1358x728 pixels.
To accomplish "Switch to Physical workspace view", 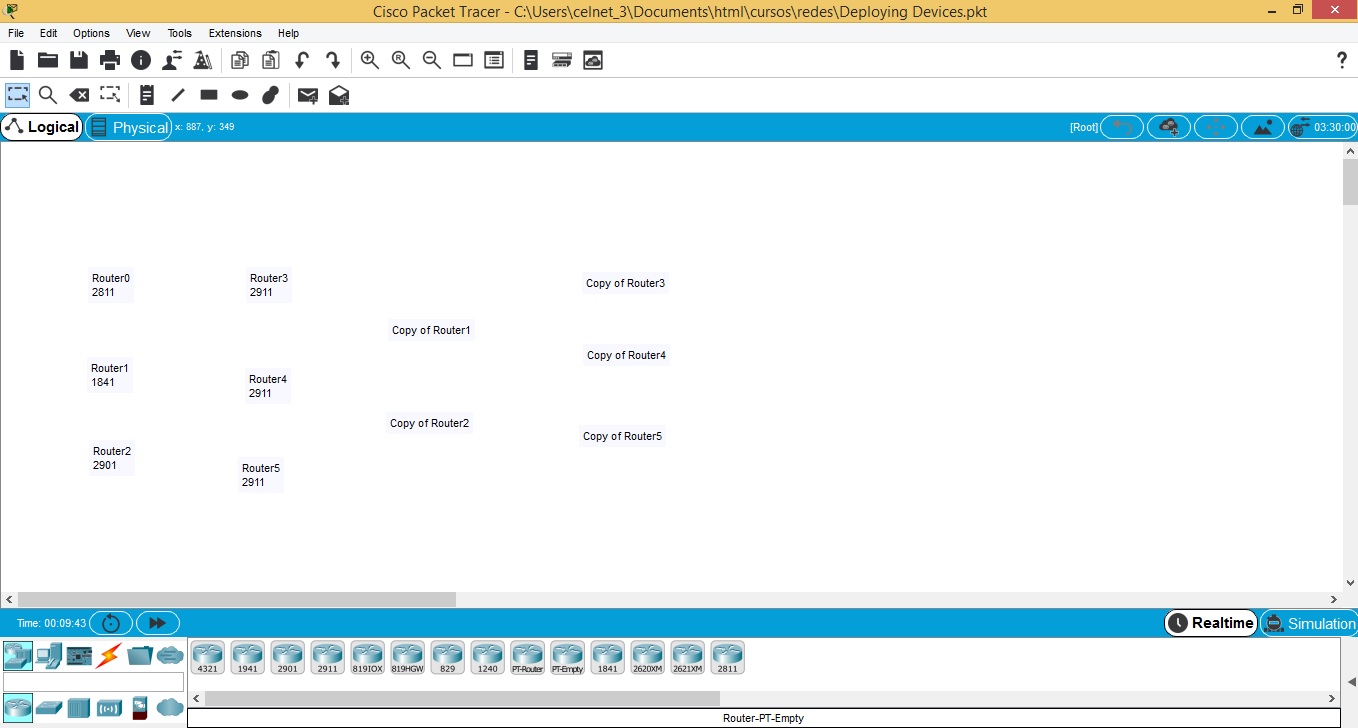I will (x=129, y=127).
